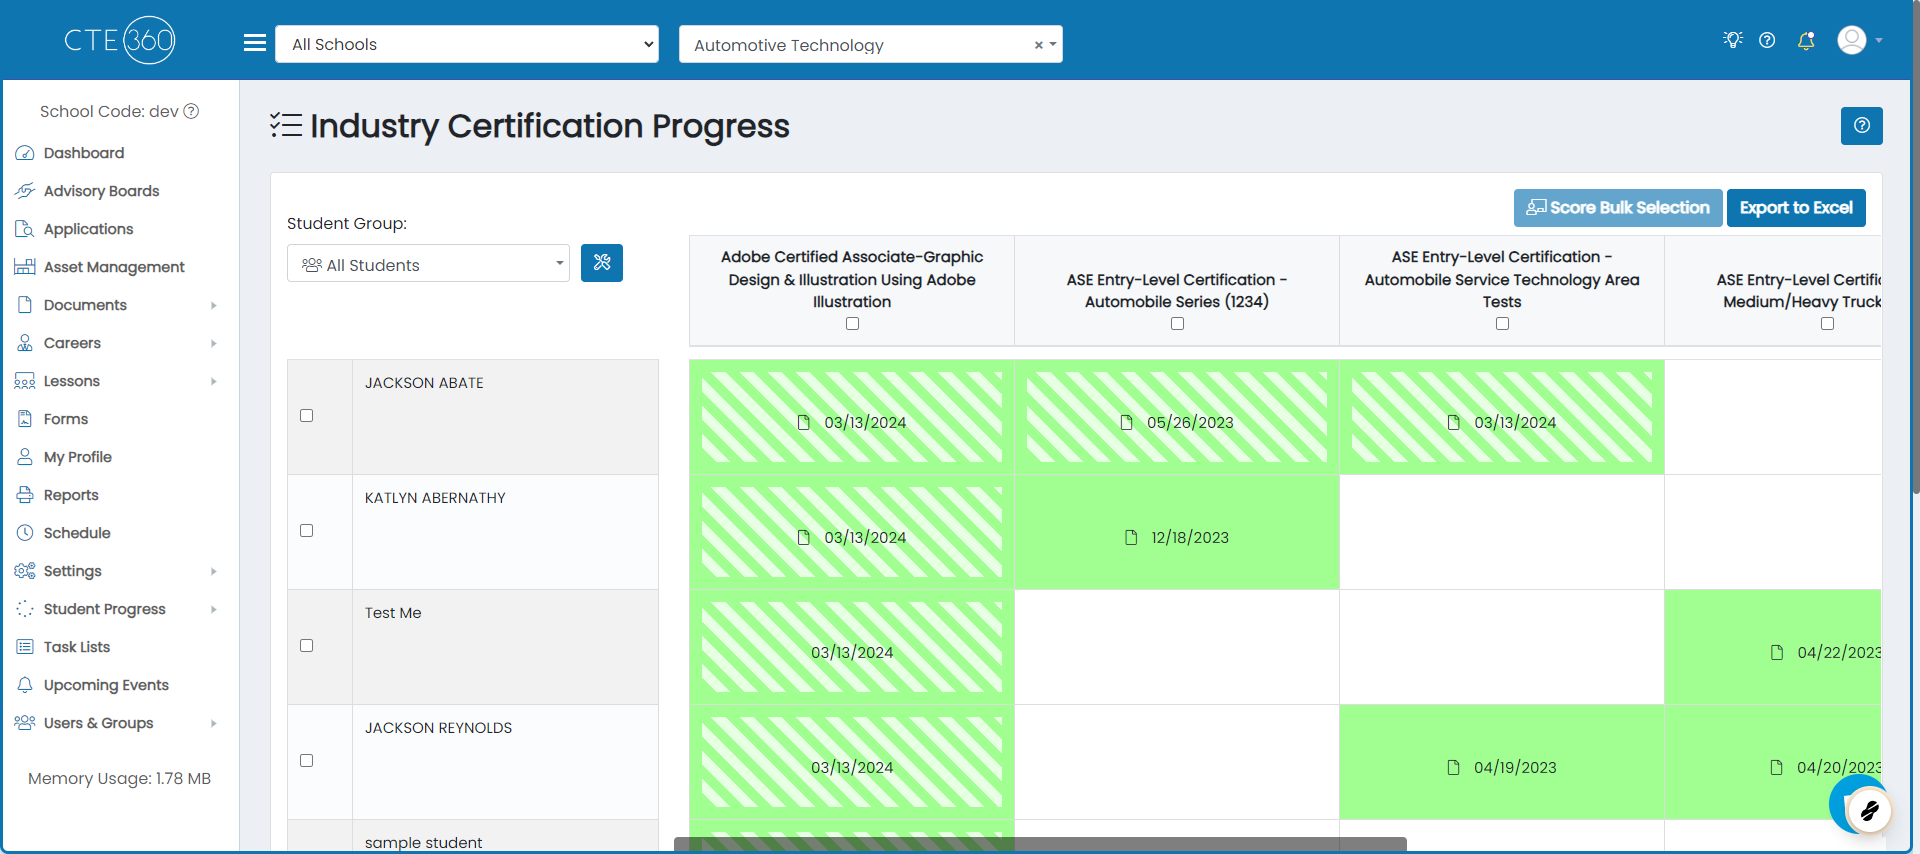Click the Advisory Boards handshake icon
The image size is (1920, 854).
coord(25,191)
